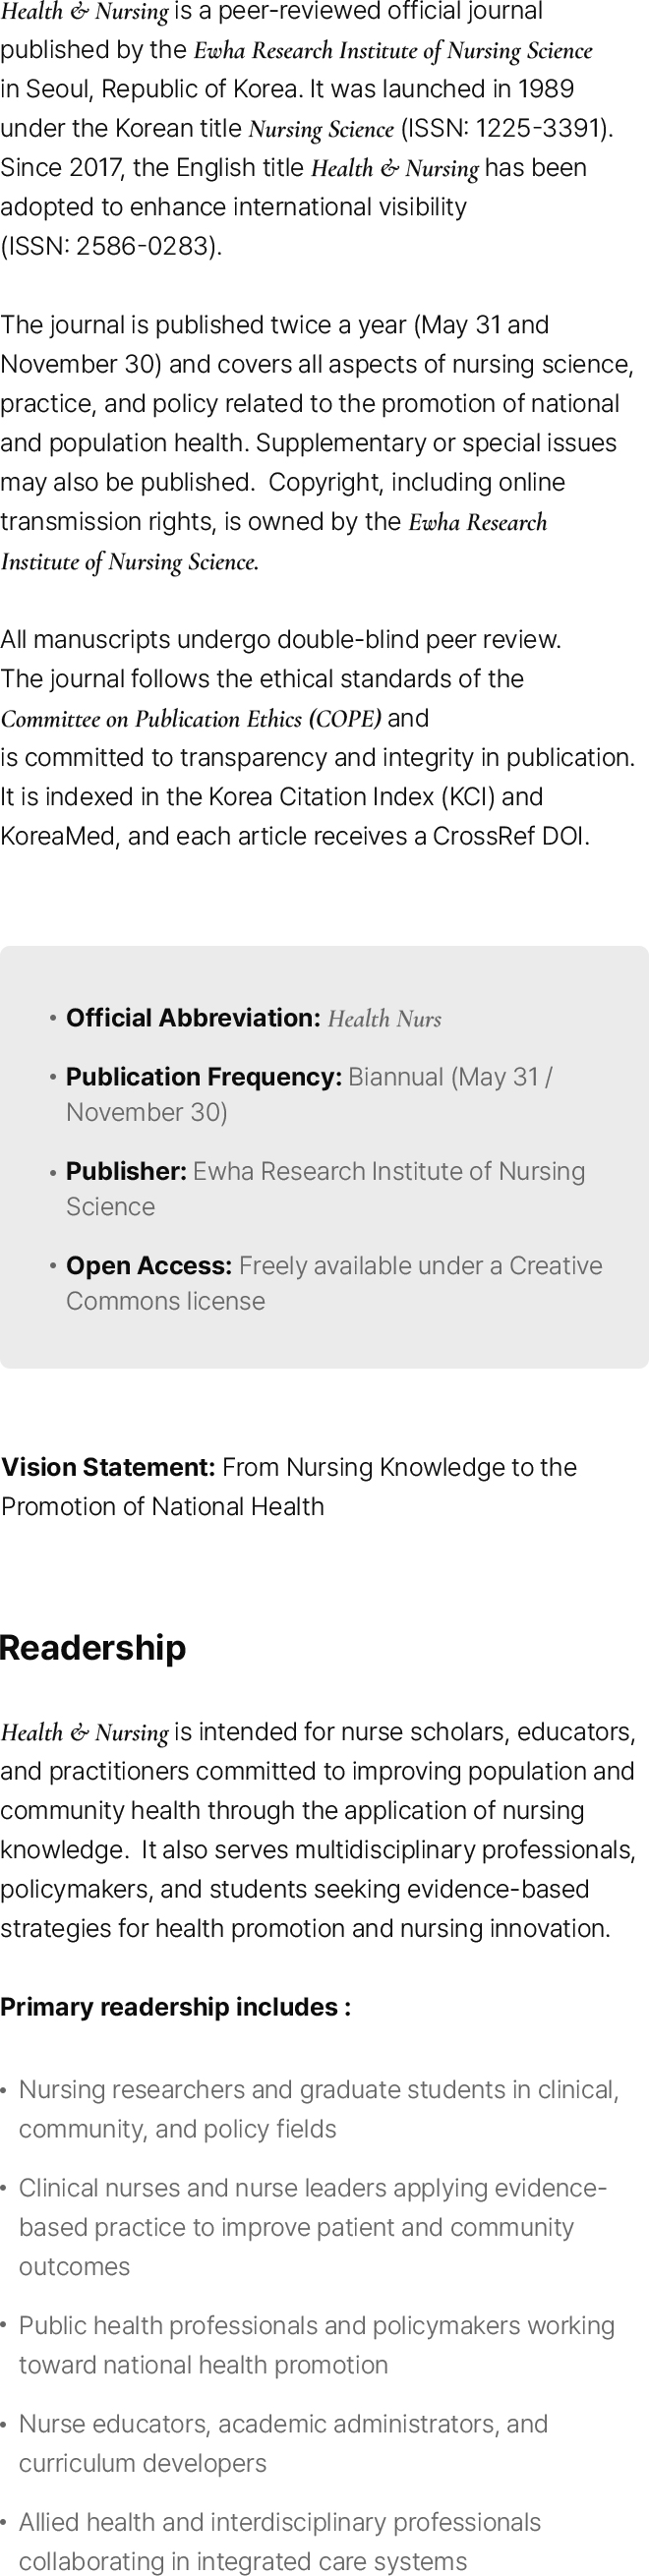Click the Publication Frequency label

pos(204,1077)
